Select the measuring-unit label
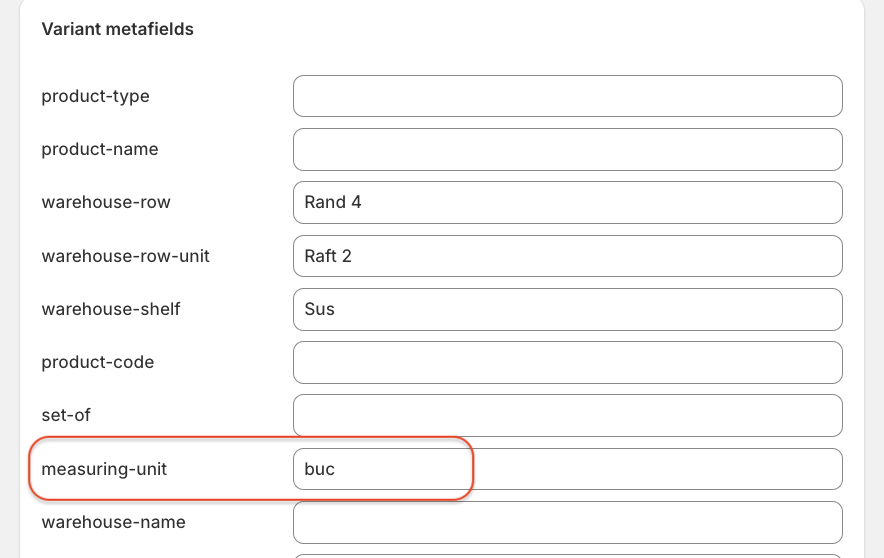 click(104, 469)
